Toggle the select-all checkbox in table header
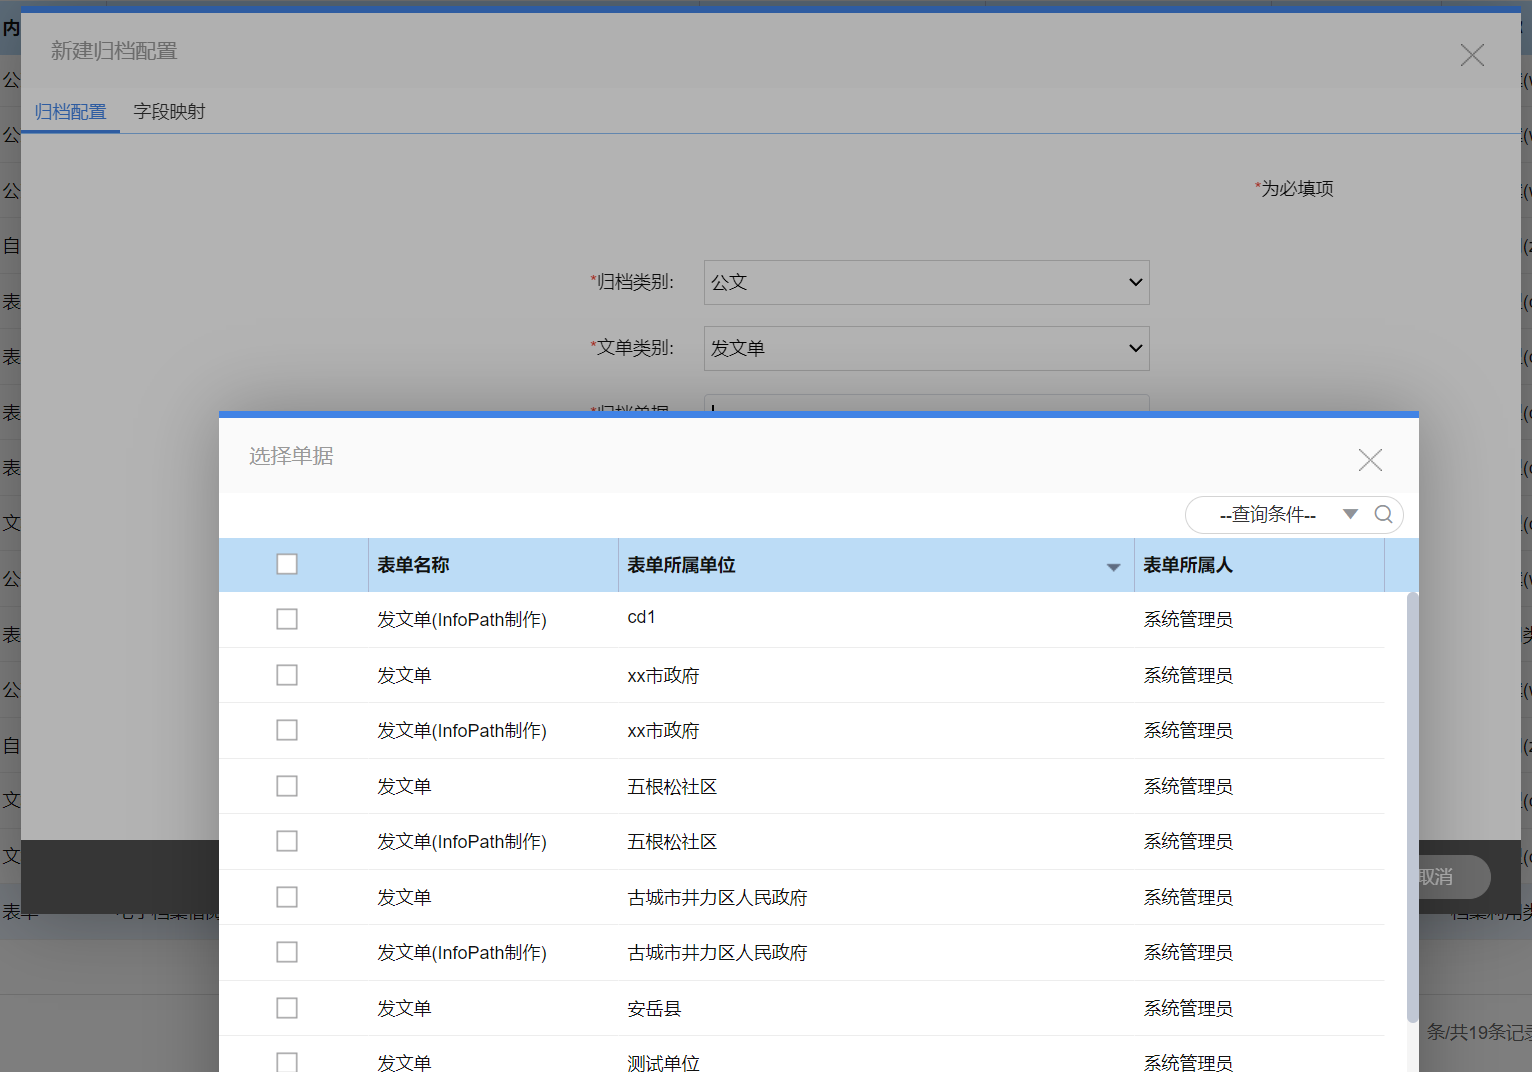This screenshot has height=1072, width=1532. point(287,564)
